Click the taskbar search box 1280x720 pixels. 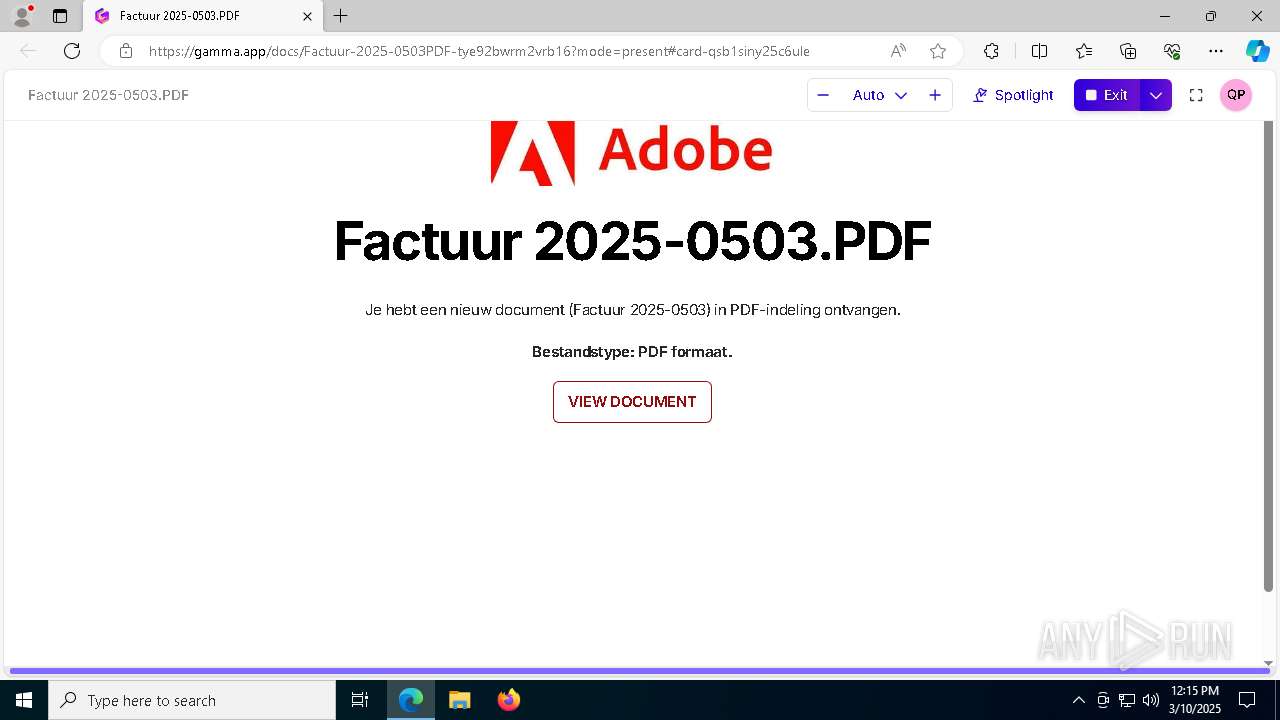(192, 700)
